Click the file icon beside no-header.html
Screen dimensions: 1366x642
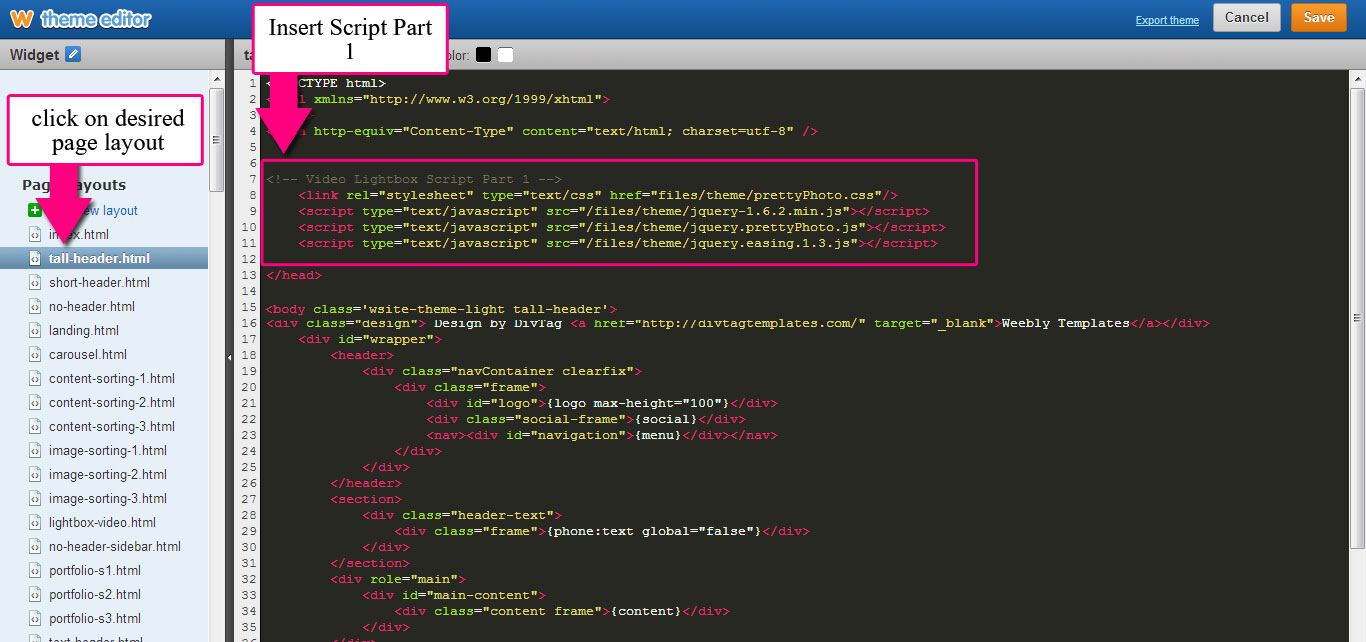pos(35,307)
